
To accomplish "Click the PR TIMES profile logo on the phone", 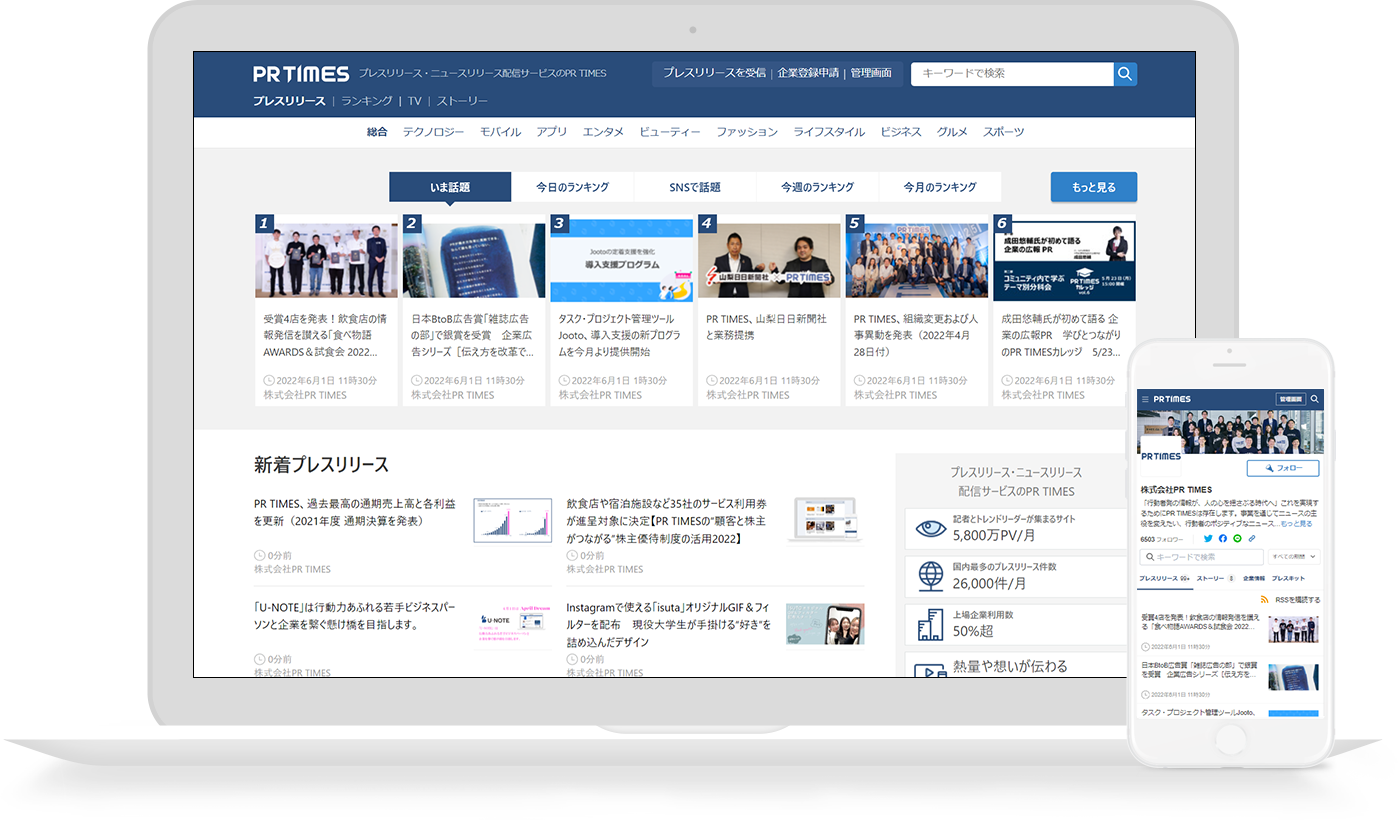I will (x=1161, y=456).
